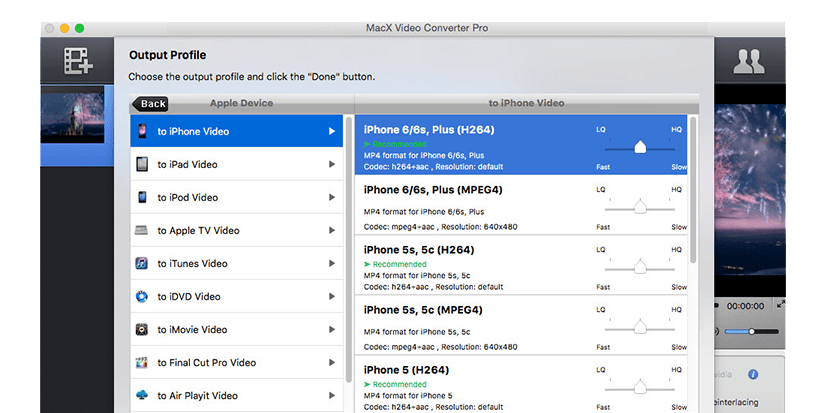Click the profile list vertical scrollbar
Image resolution: width=826 pixels, height=413 pixels.
[693, 191]
